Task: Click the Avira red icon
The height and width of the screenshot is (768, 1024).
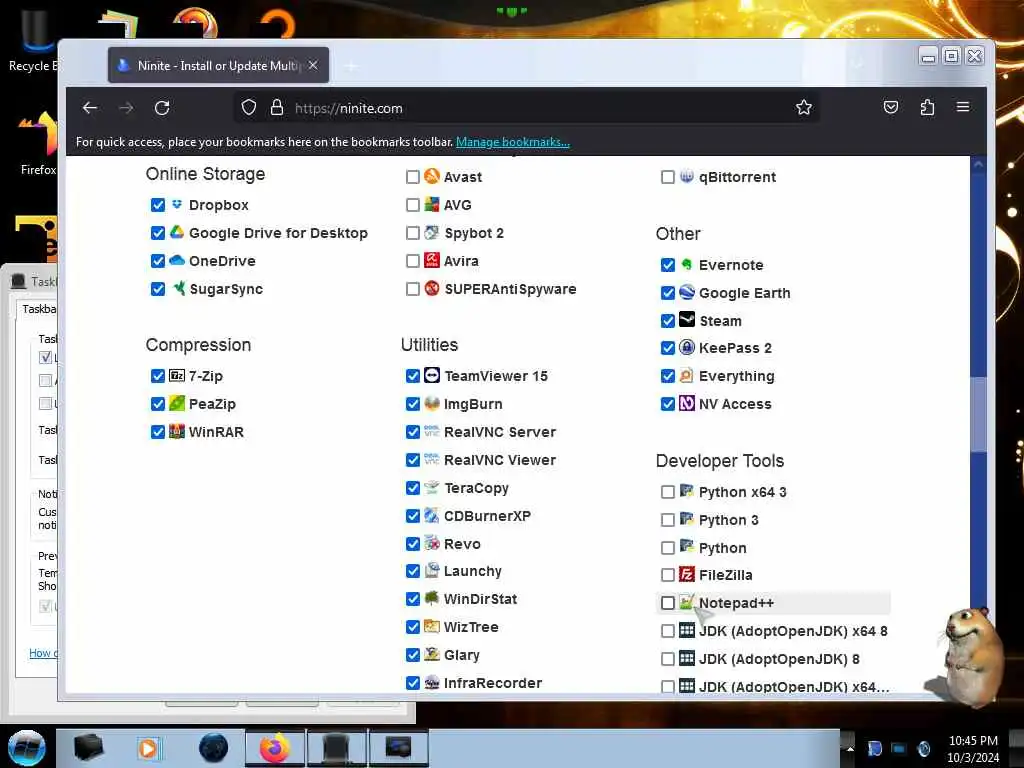Action: [x=432, y=260]
